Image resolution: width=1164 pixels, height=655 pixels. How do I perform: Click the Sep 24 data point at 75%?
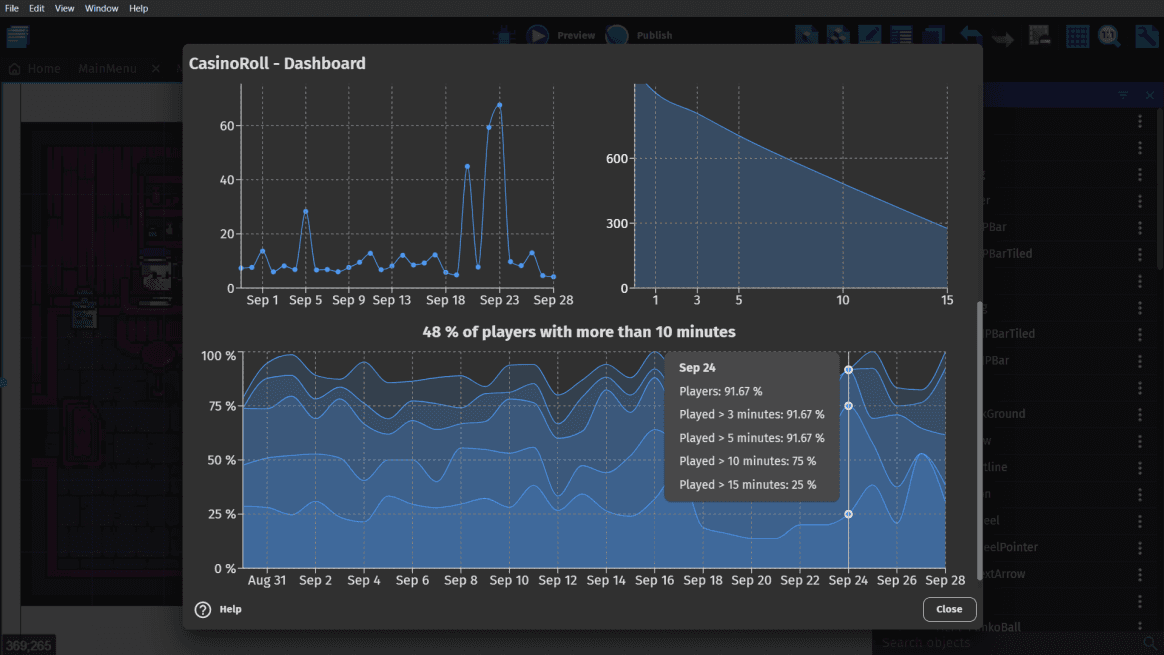click(848, 406)
